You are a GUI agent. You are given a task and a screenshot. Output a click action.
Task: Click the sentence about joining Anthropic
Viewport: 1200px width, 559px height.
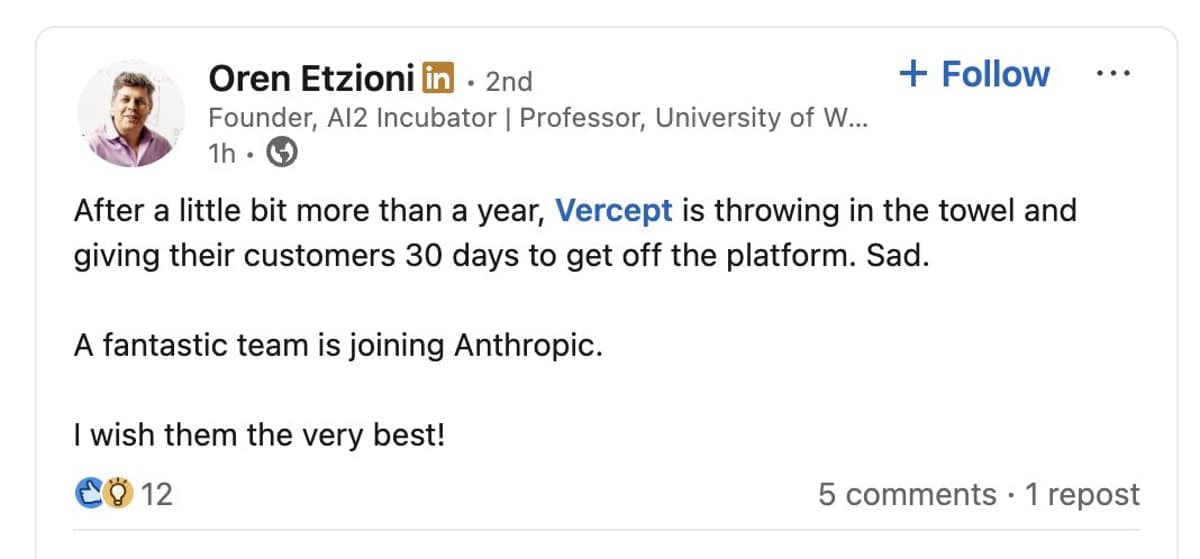(x=339, y=346)
